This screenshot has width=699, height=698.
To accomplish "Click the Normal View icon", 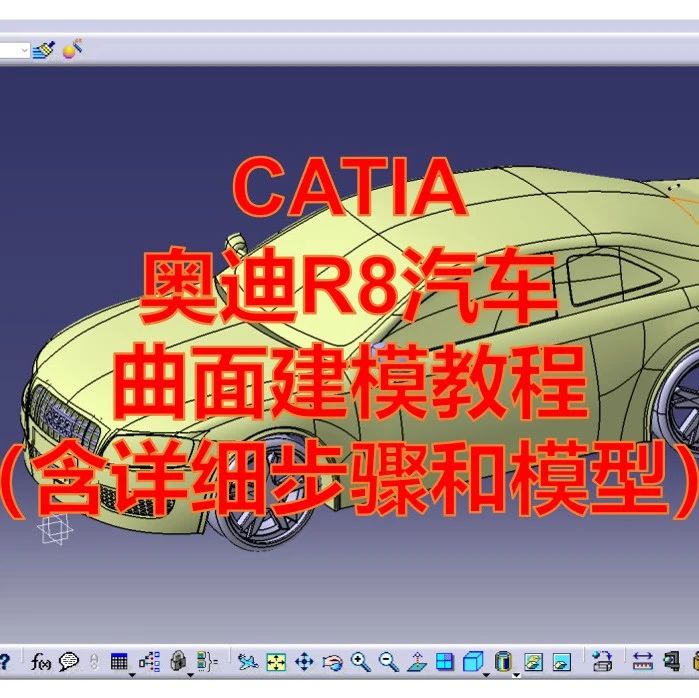I will pos(417,662).
